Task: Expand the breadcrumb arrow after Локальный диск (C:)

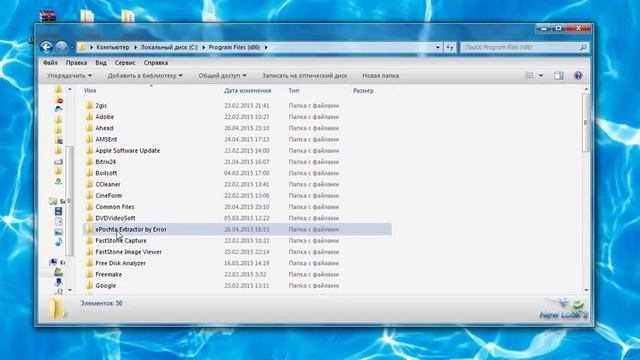Action: tap(203, 47)
